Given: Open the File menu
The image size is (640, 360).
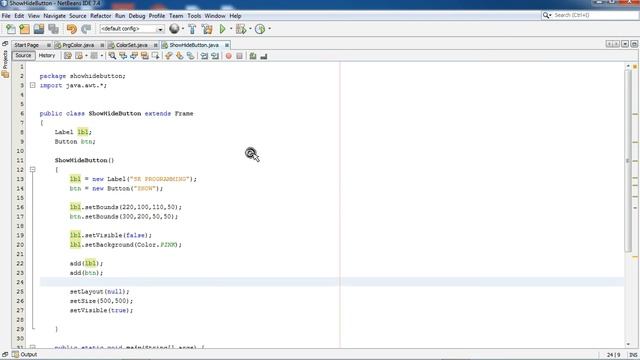Looking at the screenshot, I should pos(6,16).
